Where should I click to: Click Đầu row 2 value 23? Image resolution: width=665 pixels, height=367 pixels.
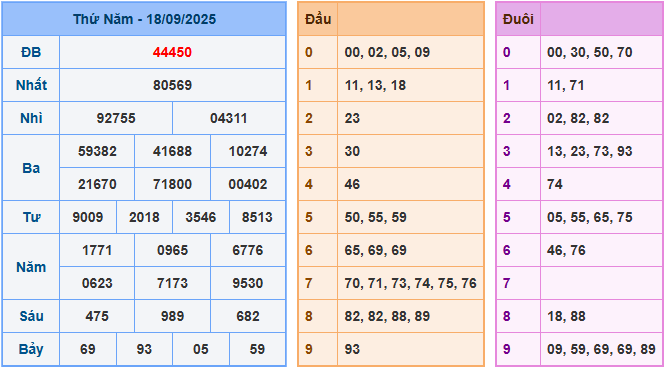[x=352, y=118]
